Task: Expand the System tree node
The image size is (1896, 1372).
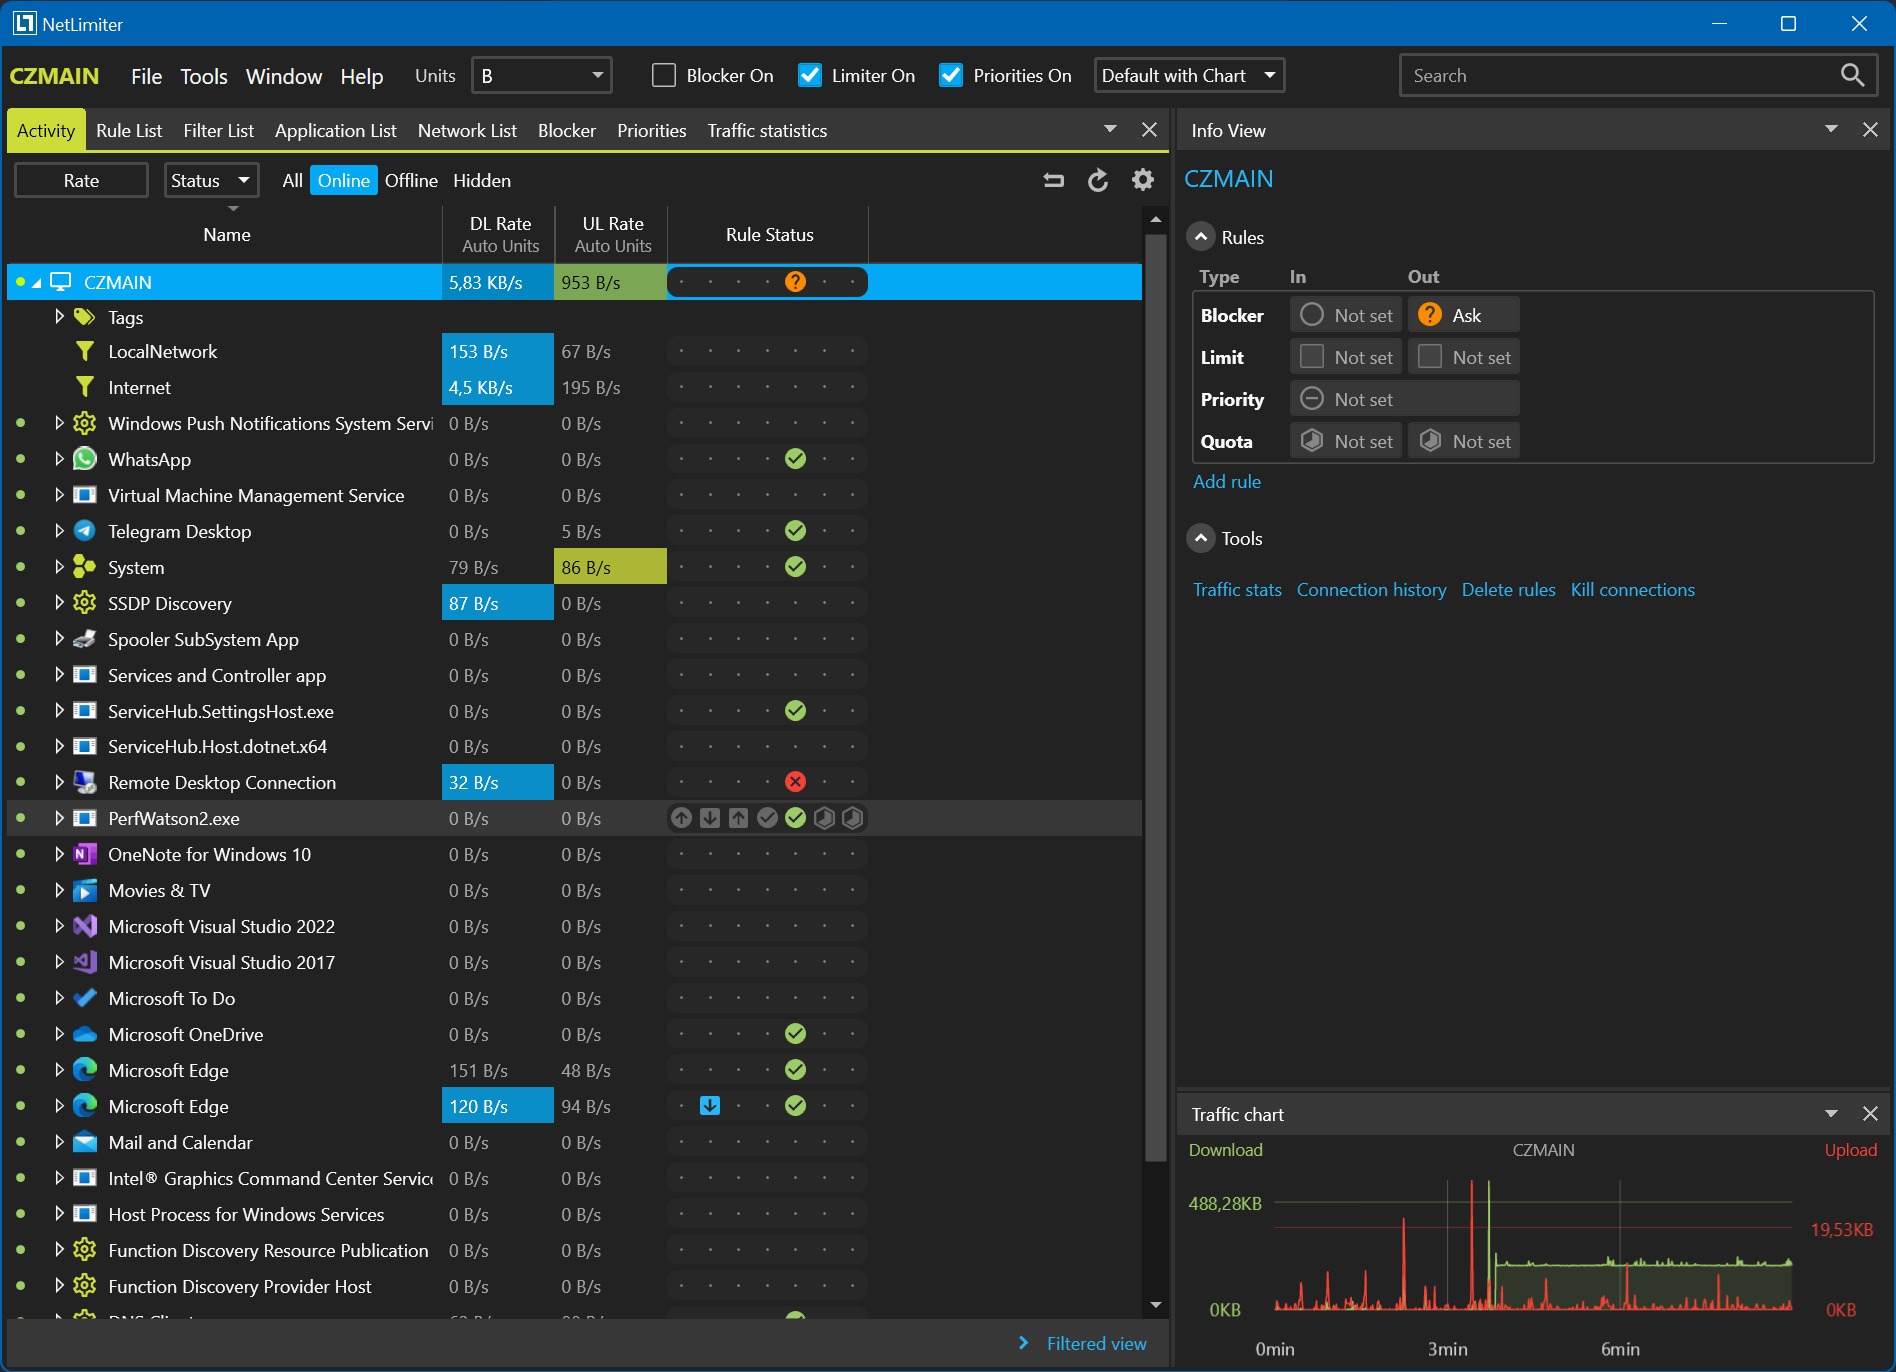Action: [59, 567]
